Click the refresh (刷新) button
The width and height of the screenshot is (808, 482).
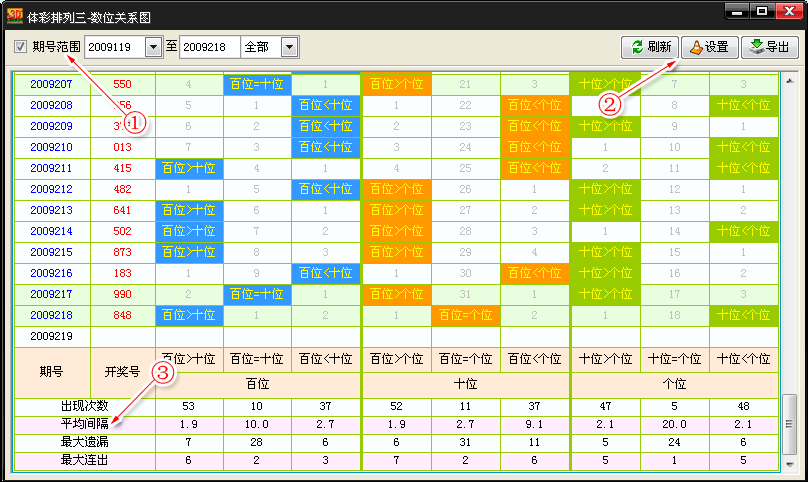650,47
